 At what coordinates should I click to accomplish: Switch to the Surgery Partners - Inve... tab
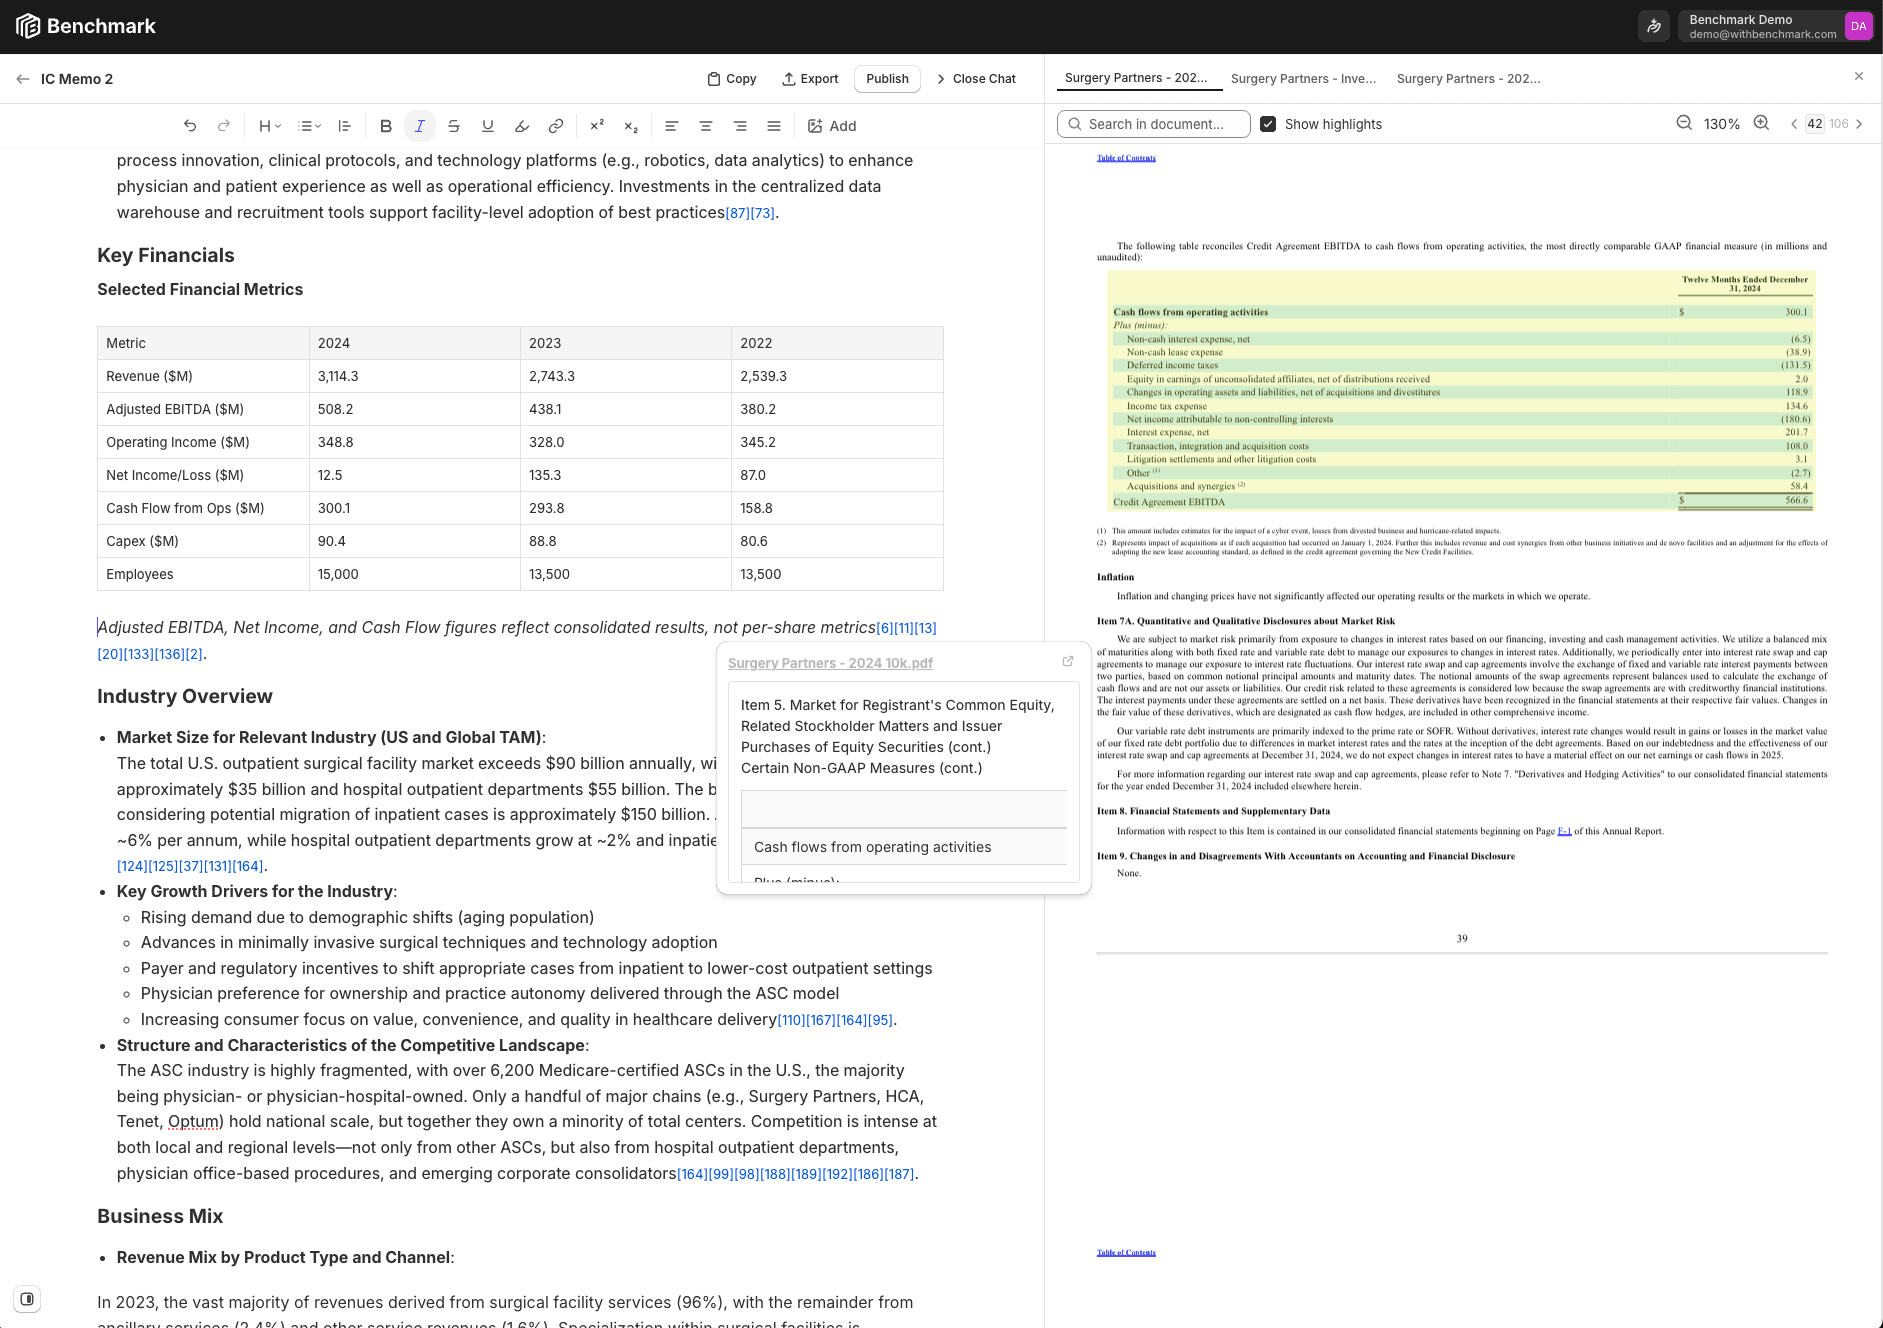click(x=1303, y=79)
